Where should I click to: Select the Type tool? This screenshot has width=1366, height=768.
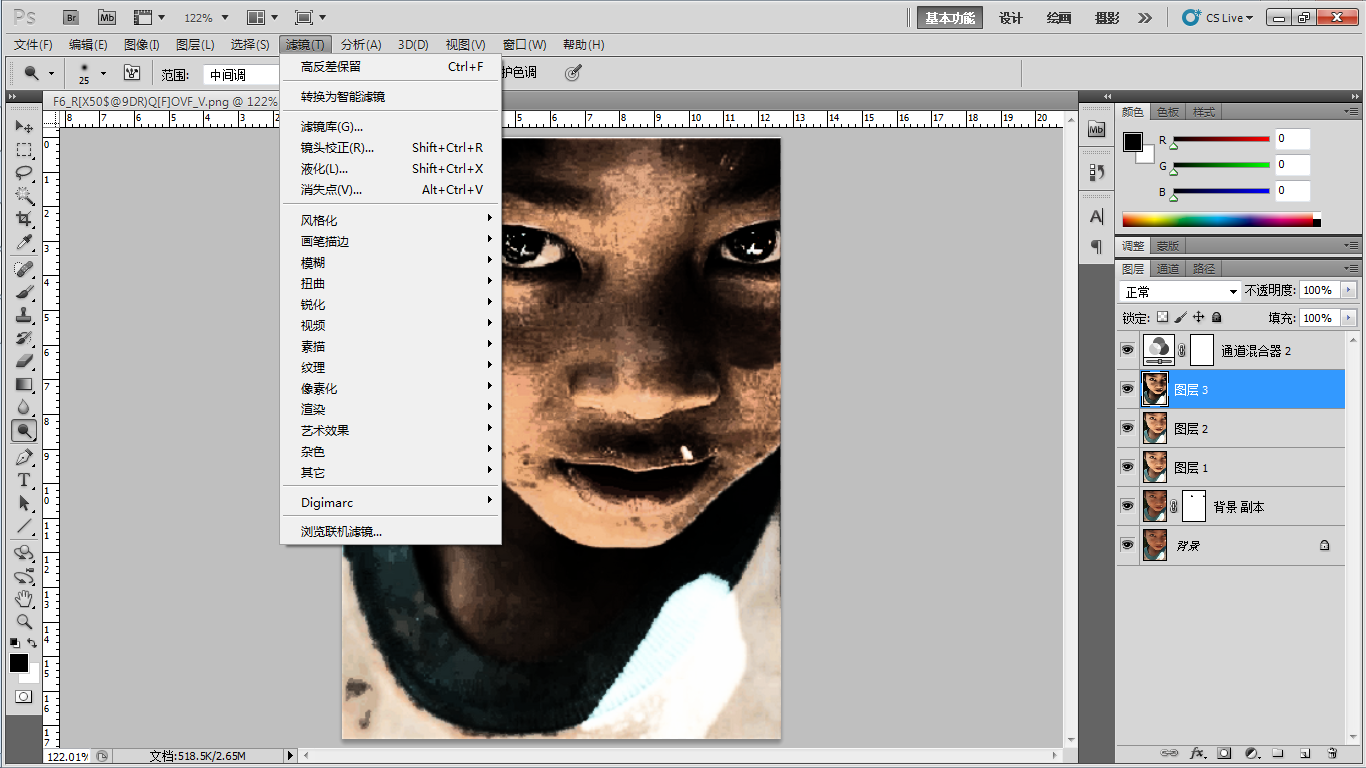[x=24, y=480]
